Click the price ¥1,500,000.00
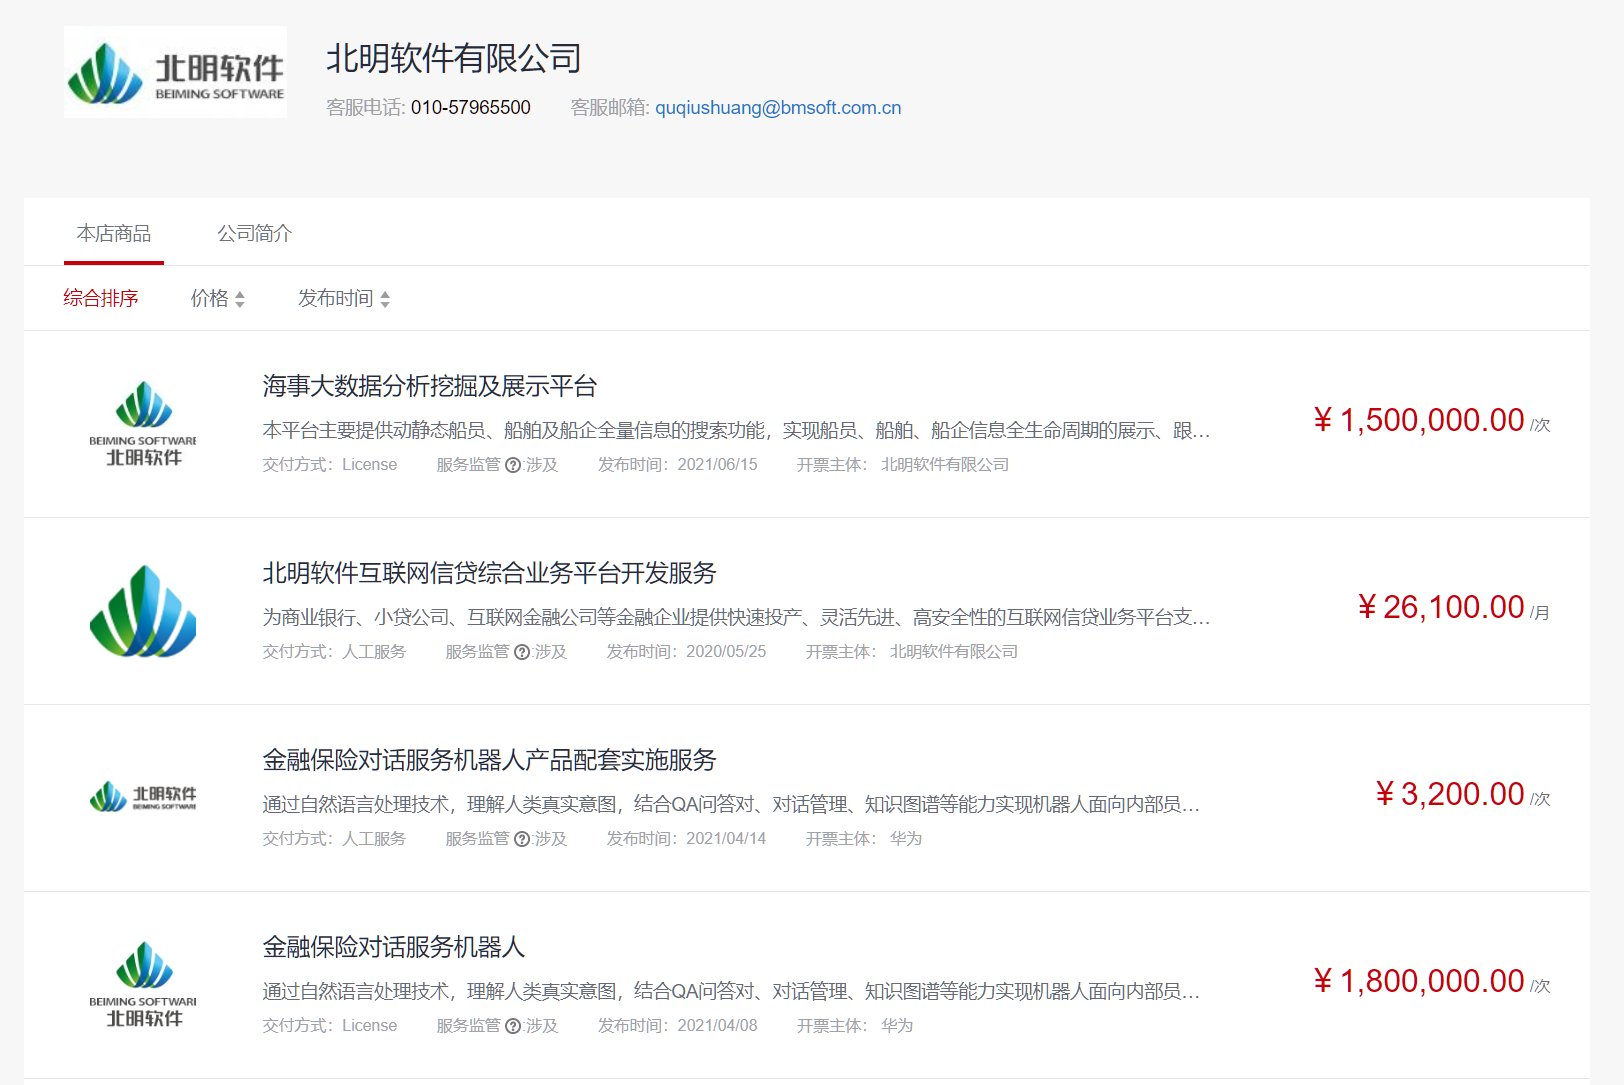This screenshot has height=1085, width=1624. point(1419,420)
